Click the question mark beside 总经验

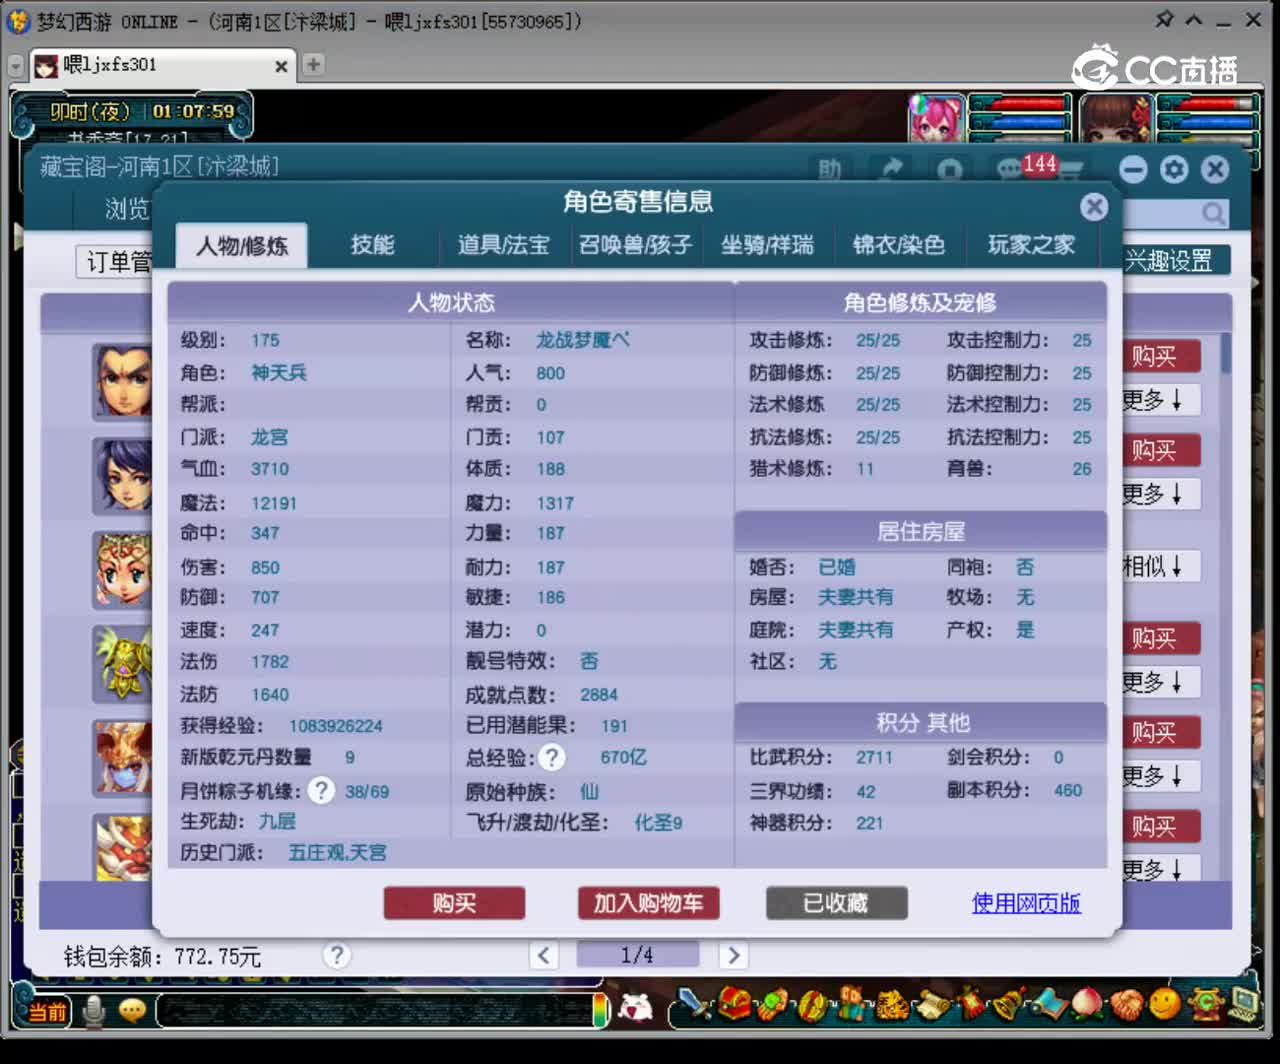pyautogui.click(x=552, y=757)
